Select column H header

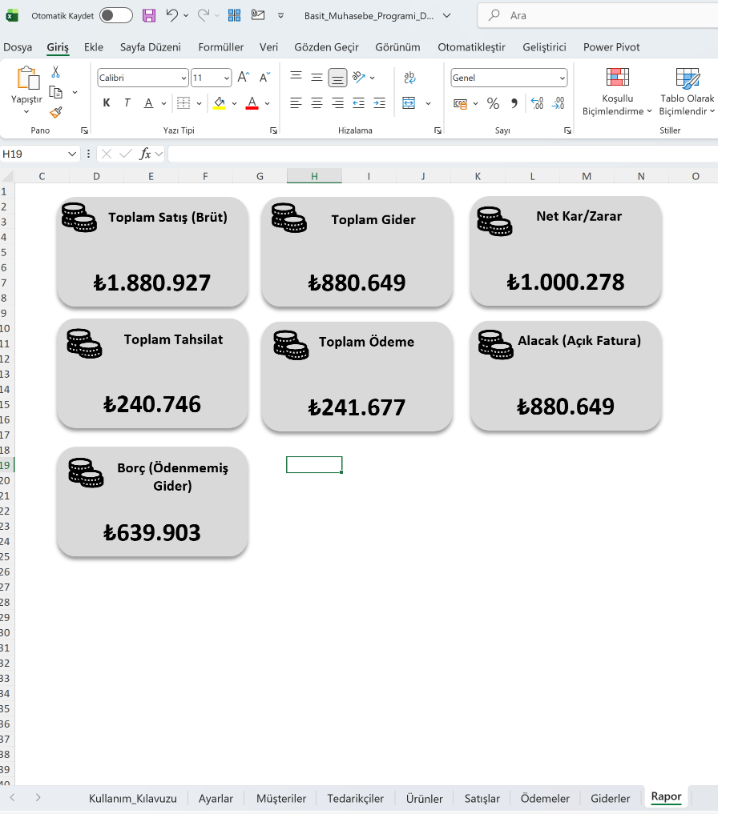click(x=314, y=176)
